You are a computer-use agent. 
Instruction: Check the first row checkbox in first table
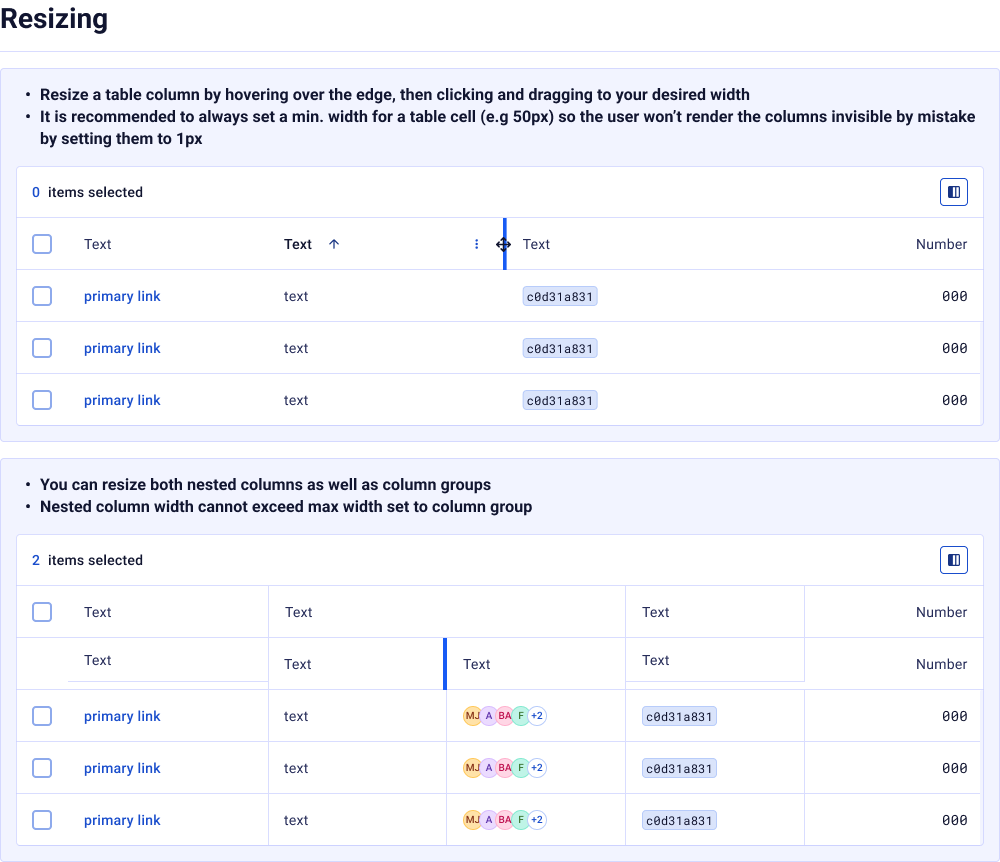click(x=42, y=296)
